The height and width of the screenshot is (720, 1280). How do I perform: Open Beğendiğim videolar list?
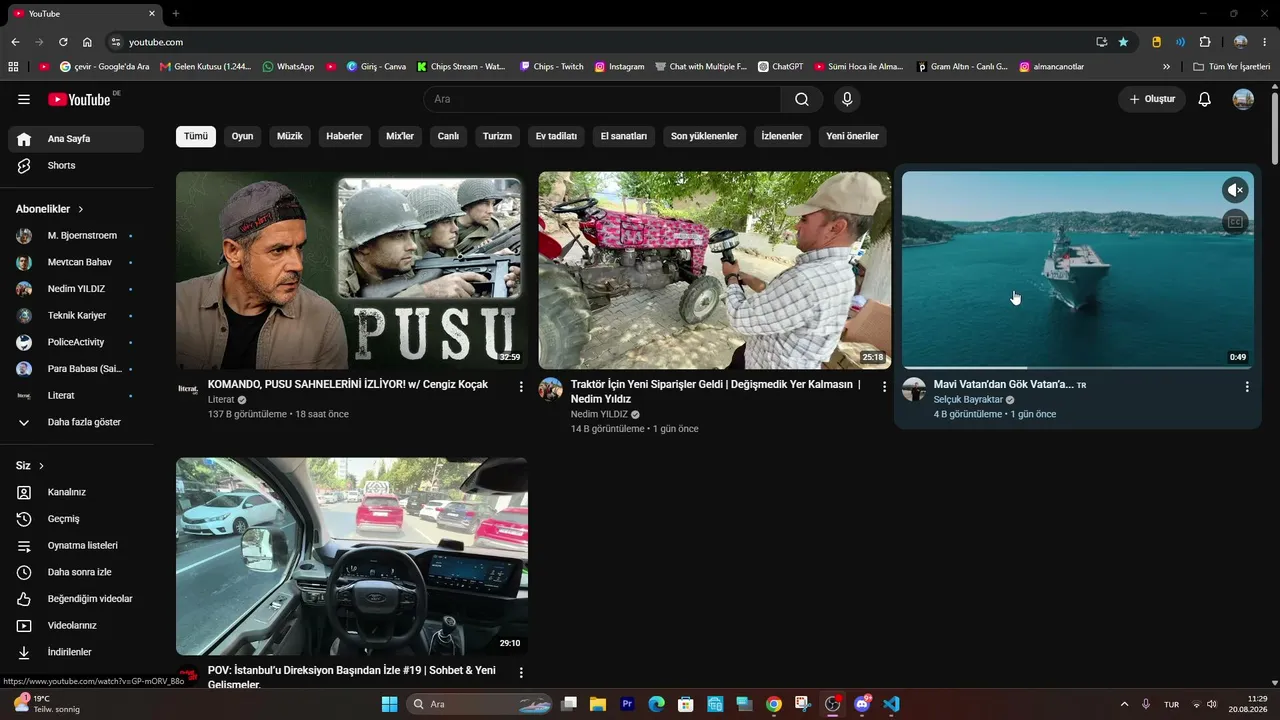pyautogui.click(x=76, y=599)
